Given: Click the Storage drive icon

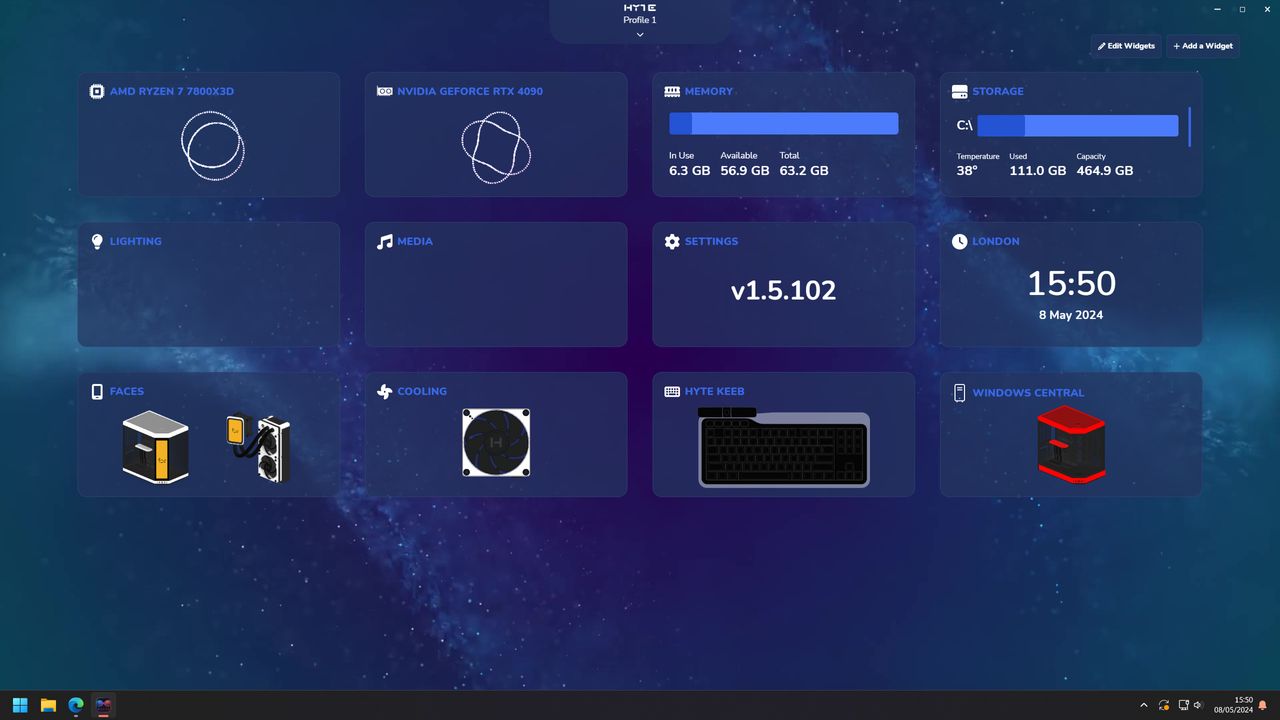Looking at the screenshot, I should (960, 91).
